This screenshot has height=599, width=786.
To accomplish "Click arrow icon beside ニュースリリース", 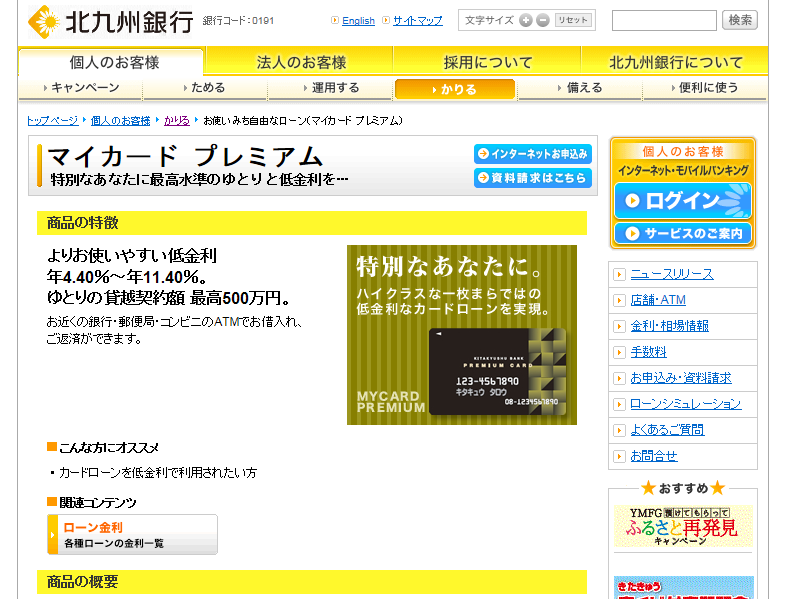I will coord(619,275).
